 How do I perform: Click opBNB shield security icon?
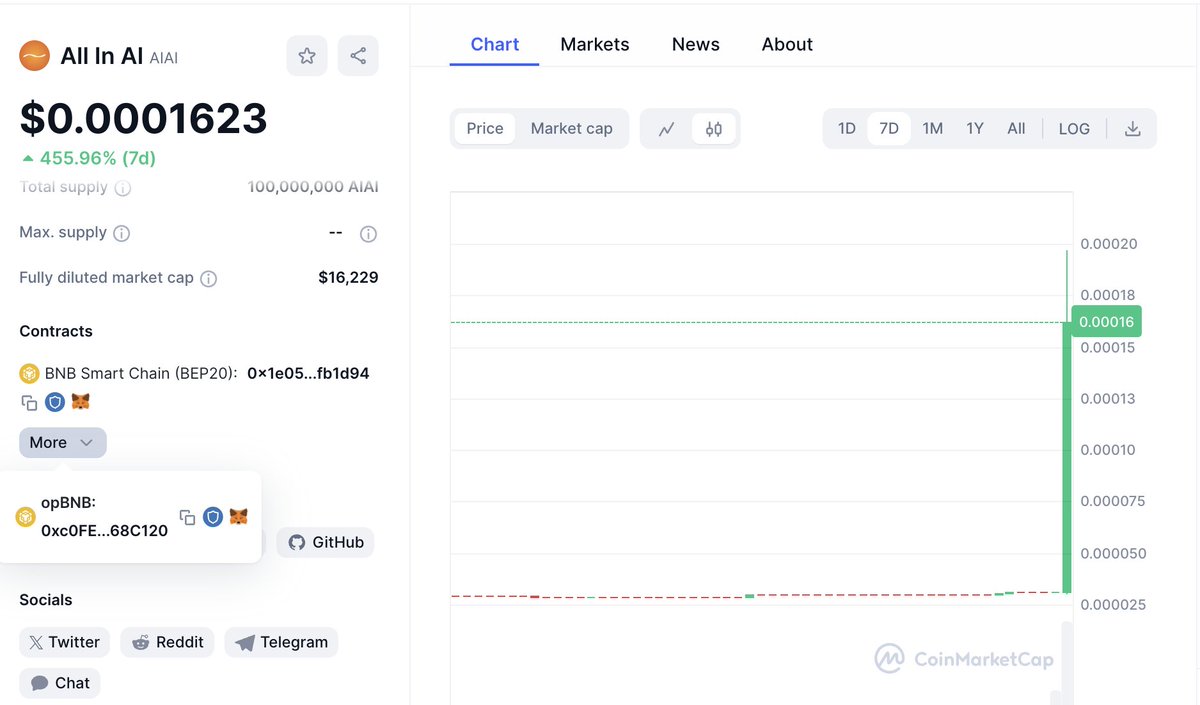click(x=213, y=517)
